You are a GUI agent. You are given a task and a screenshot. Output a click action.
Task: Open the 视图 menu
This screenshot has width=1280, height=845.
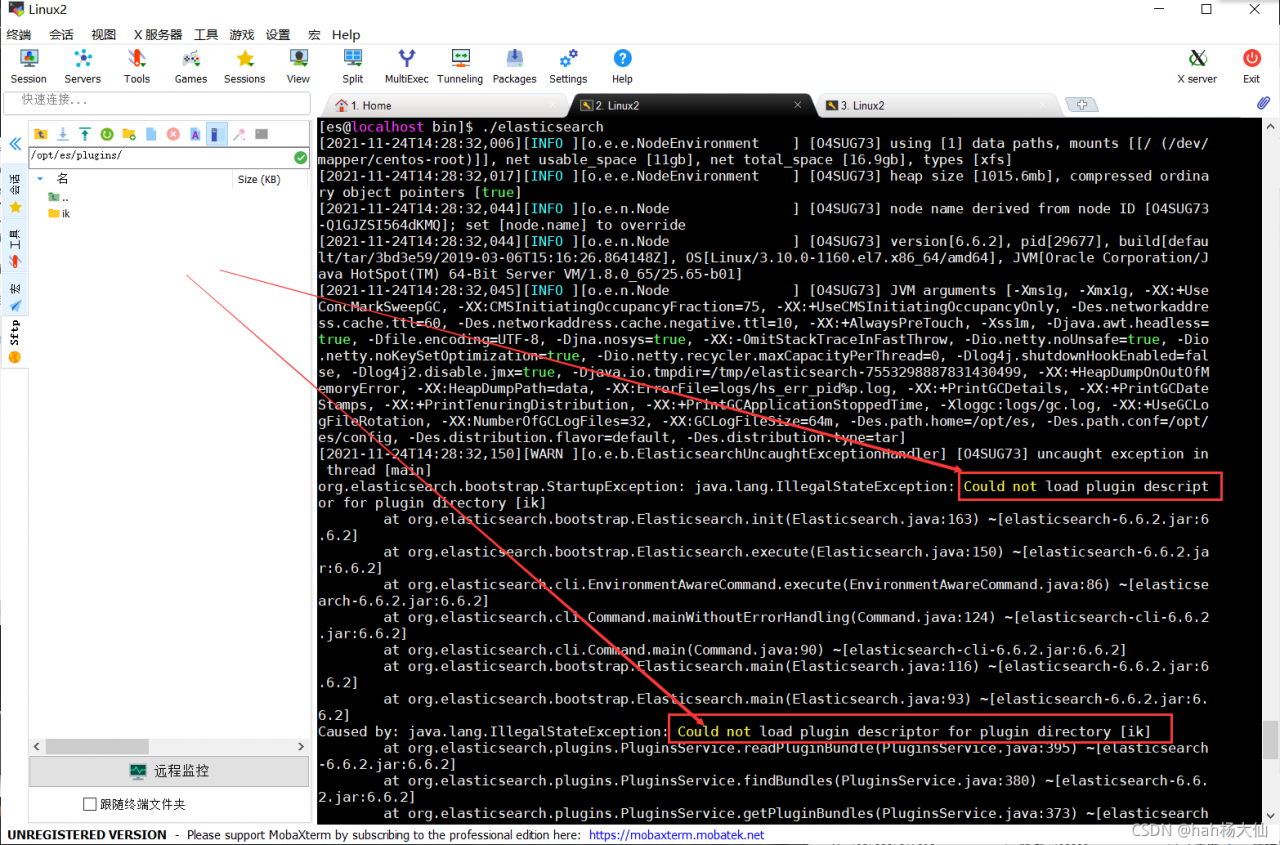coord(103,34)
